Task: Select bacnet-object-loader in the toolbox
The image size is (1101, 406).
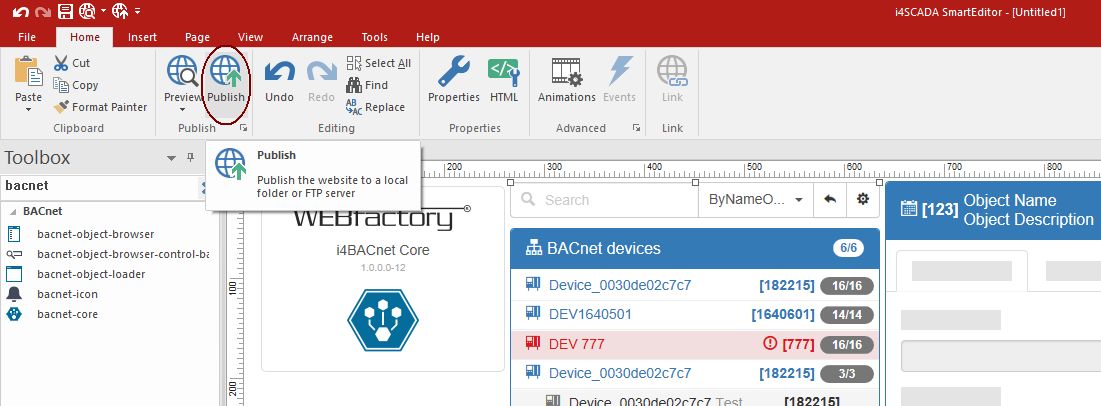Action: (x=90, y=274)
